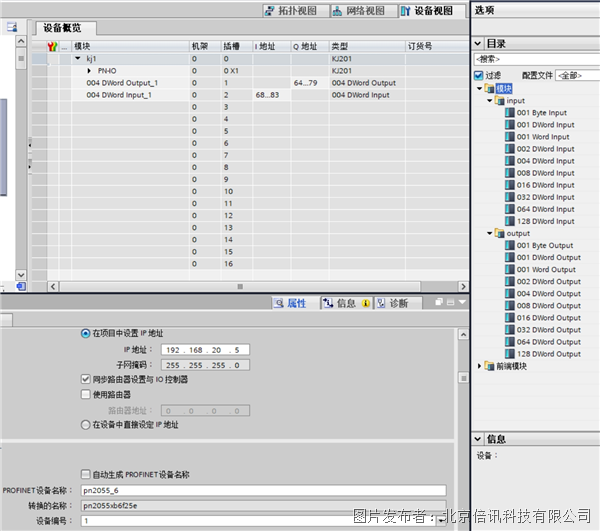Image resolution: width=600 pixels, height=531 pixels.
Task: Collapse the kj1 device row
Action: [x=78, y=59]
